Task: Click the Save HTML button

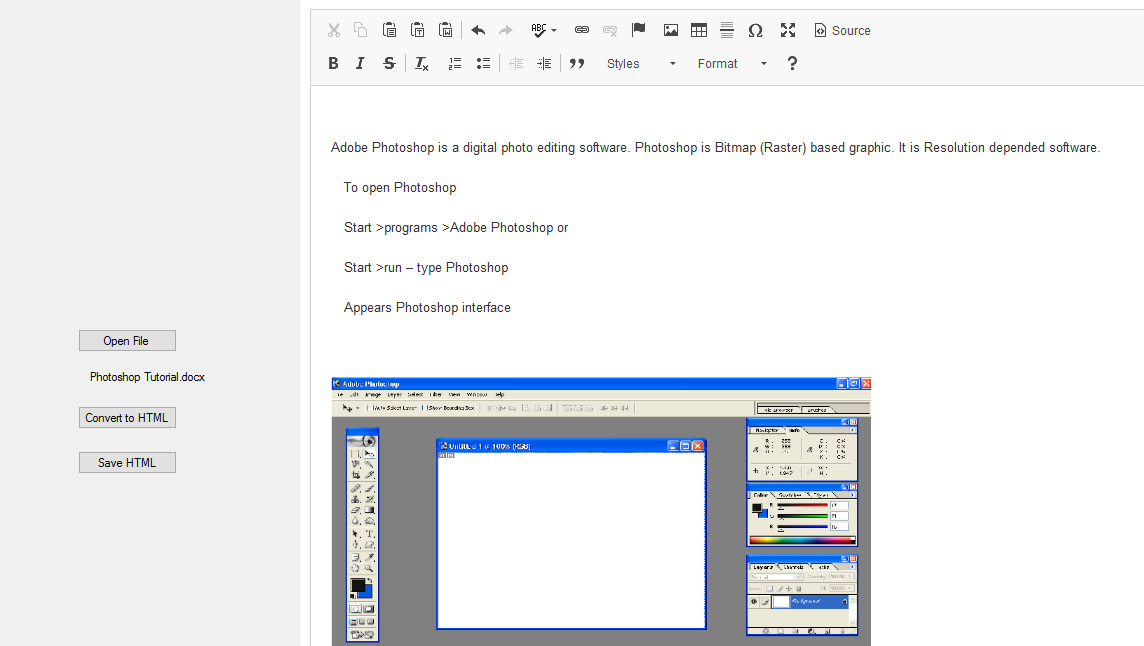Action: 127,463
